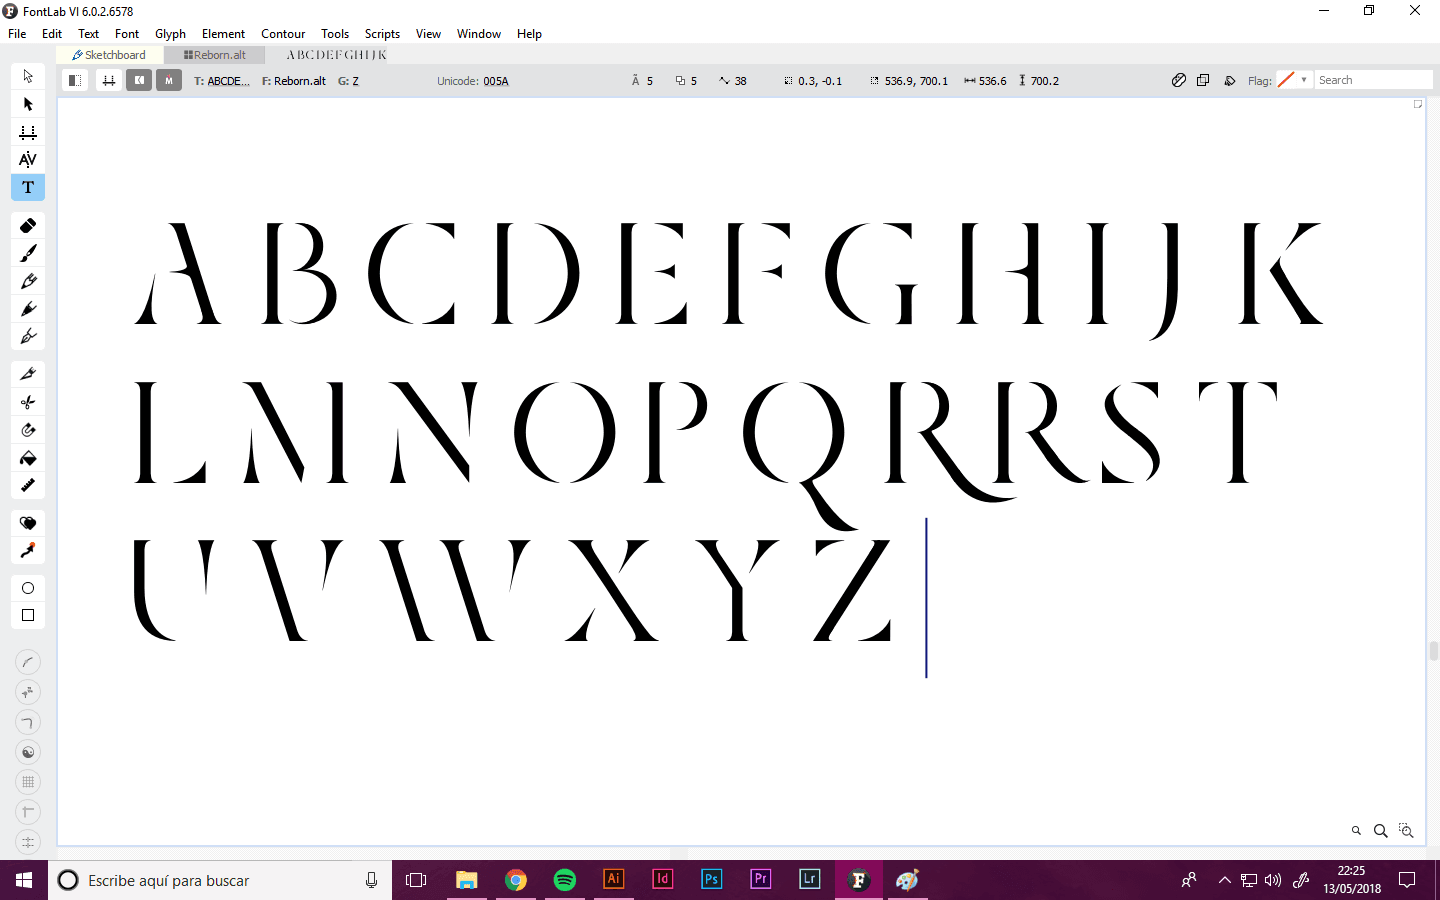Select the Element (black arrow) tool
Image resolution: width=1440 pixels, height=900 pixels.
coord(28,104)
